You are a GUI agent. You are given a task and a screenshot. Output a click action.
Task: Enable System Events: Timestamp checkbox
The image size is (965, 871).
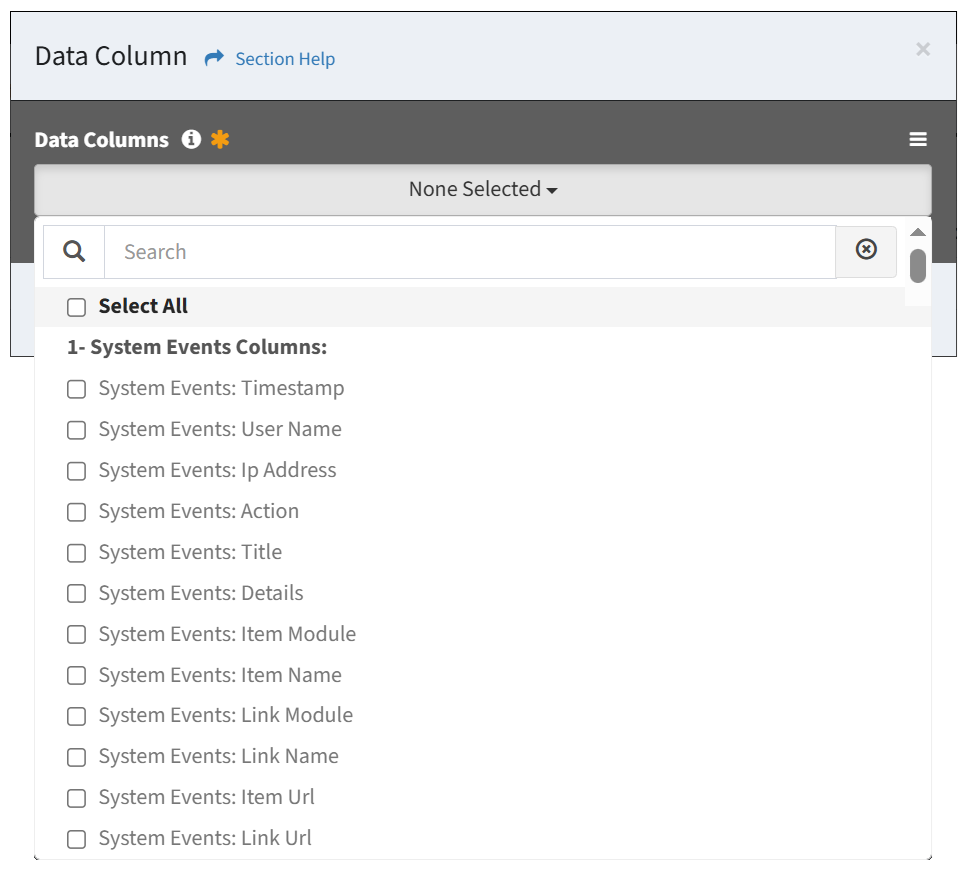[x=76, y=389]
